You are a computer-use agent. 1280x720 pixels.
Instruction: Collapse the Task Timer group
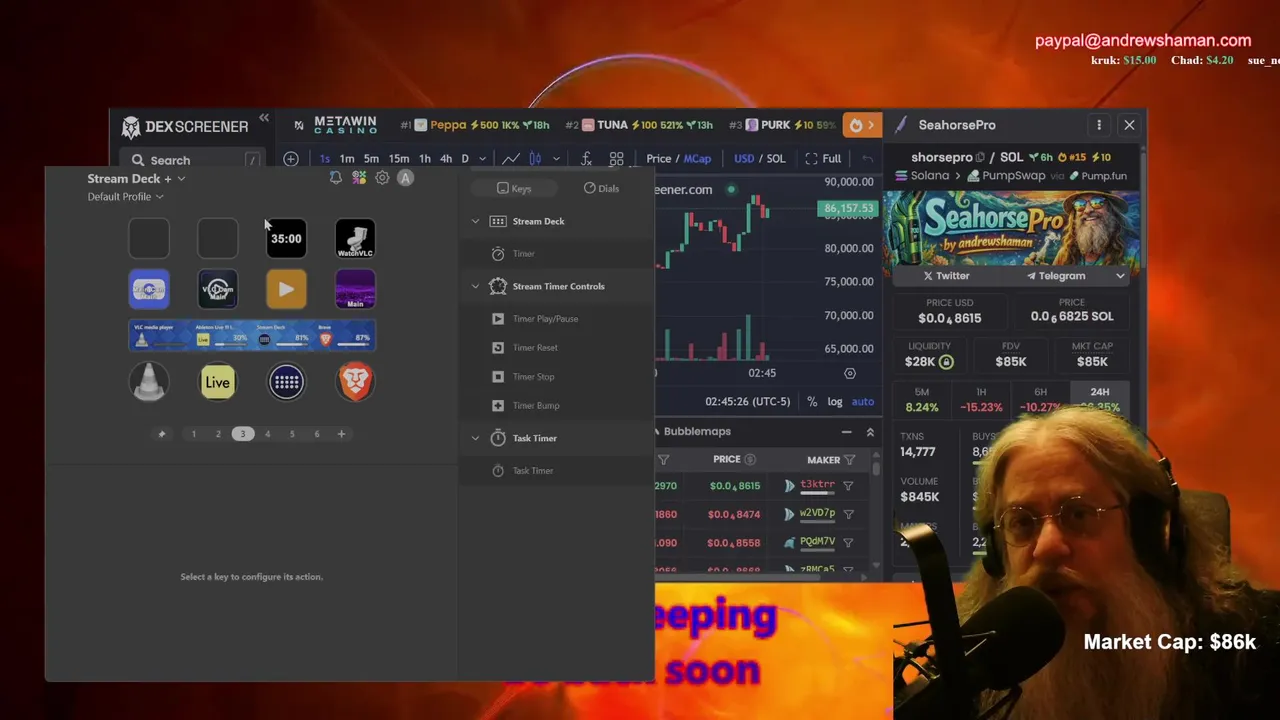coord(475,438)
